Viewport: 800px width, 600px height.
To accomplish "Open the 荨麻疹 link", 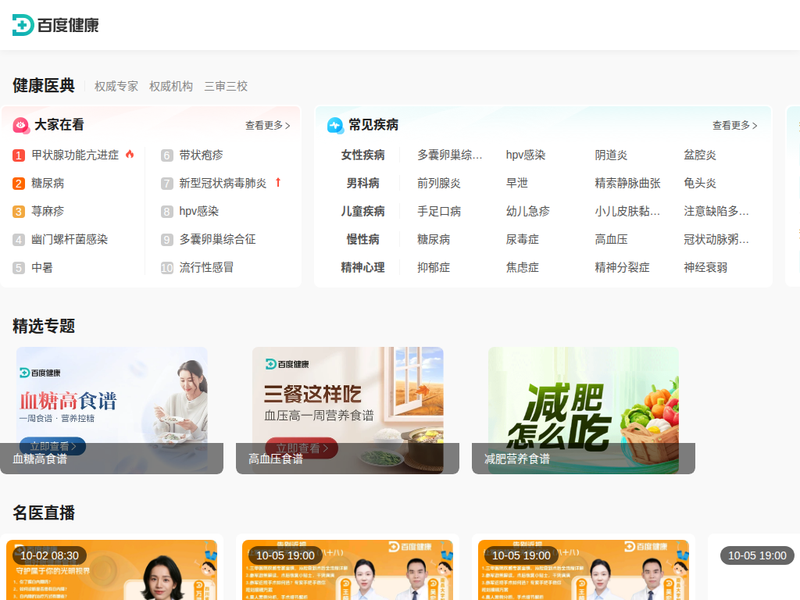I will click(x=47, y=211).
